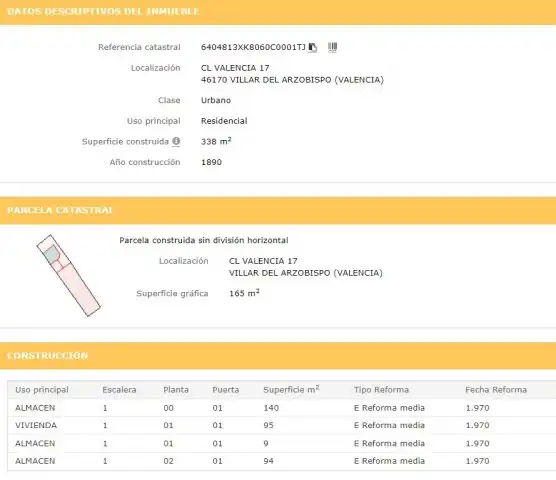Click the CL VALENCIA 17 address in the parcel section
The width and height of the screenshot is (556, 480).
pos(263,261)
